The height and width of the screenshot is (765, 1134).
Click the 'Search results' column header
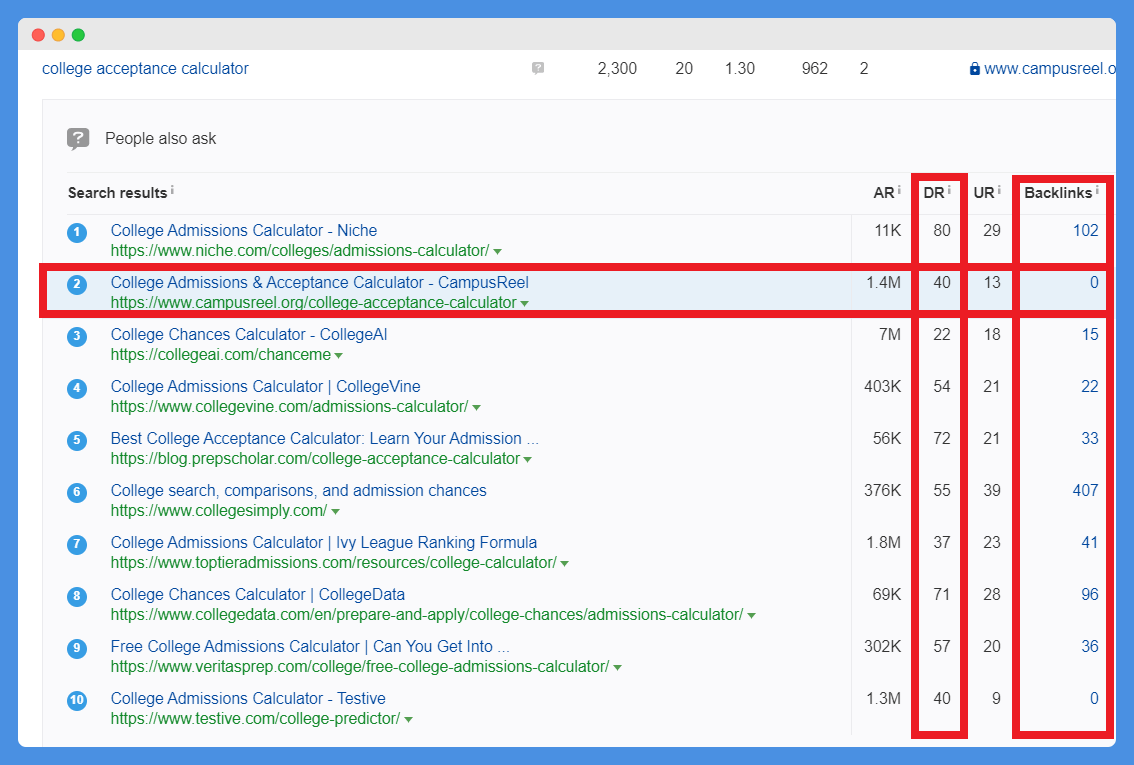tap(117, 193)
